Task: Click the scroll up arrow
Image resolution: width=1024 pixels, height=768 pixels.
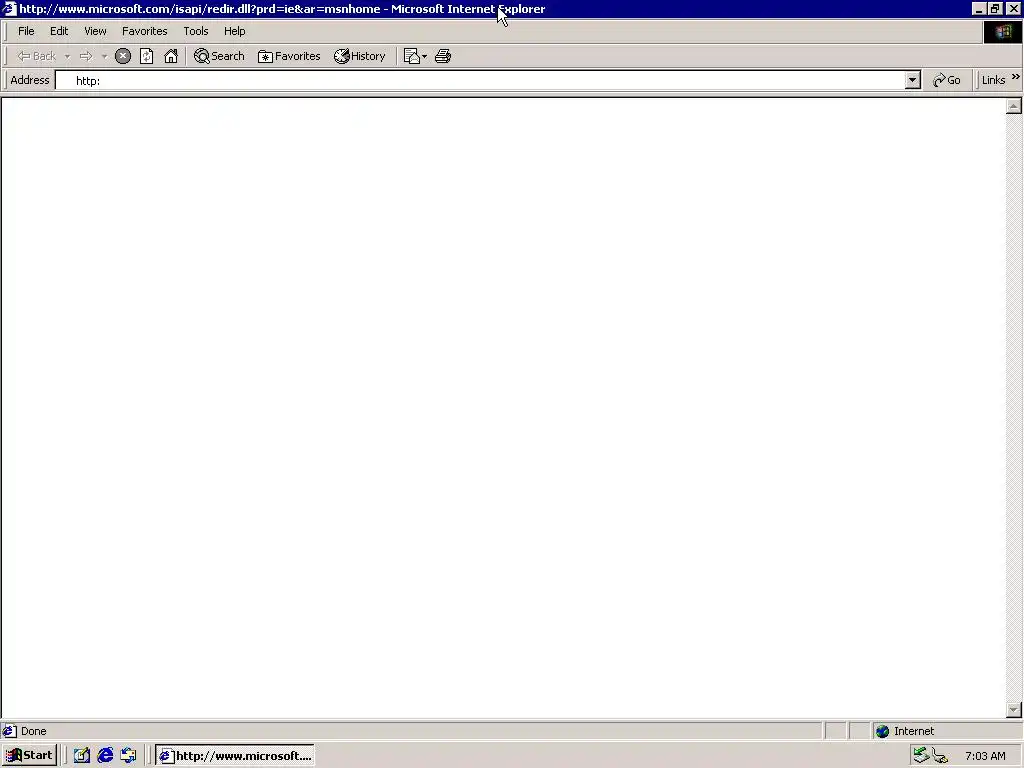Action: click(1014, 106)
